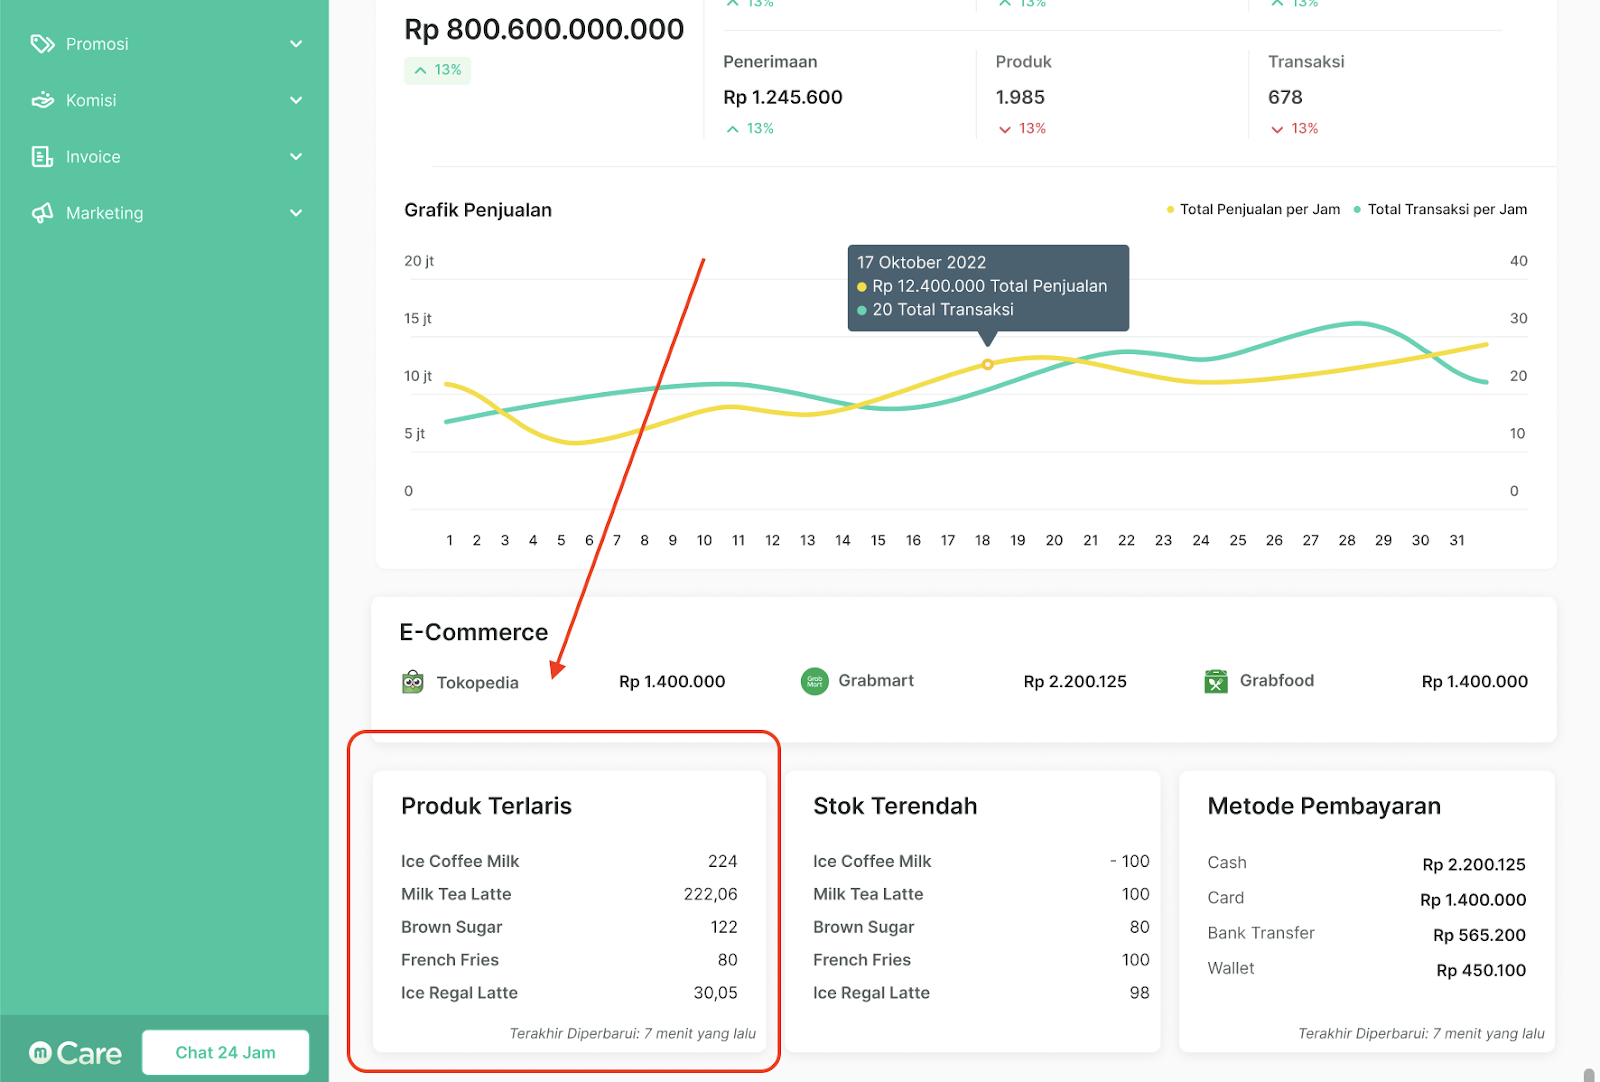Click the Stok Terendah heading
The image size is (1600, 1082).
coord(895,806)
